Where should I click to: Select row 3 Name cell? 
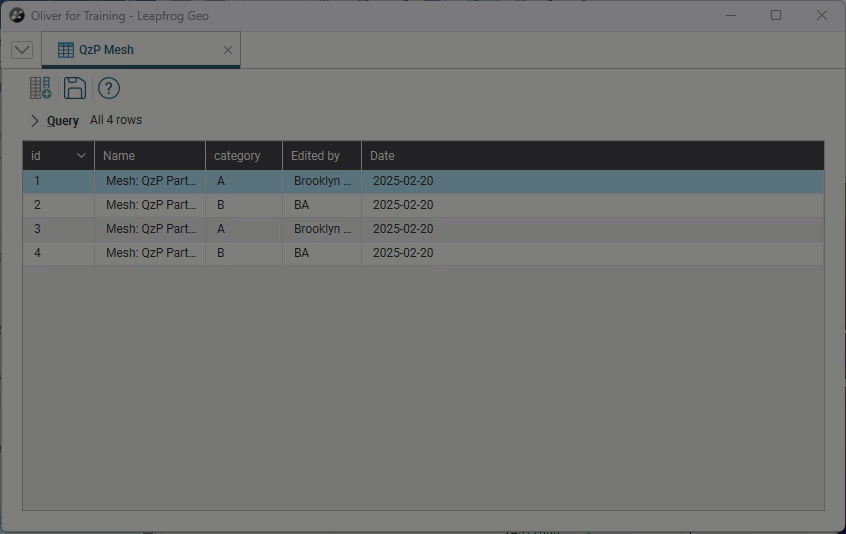(150, 229)
